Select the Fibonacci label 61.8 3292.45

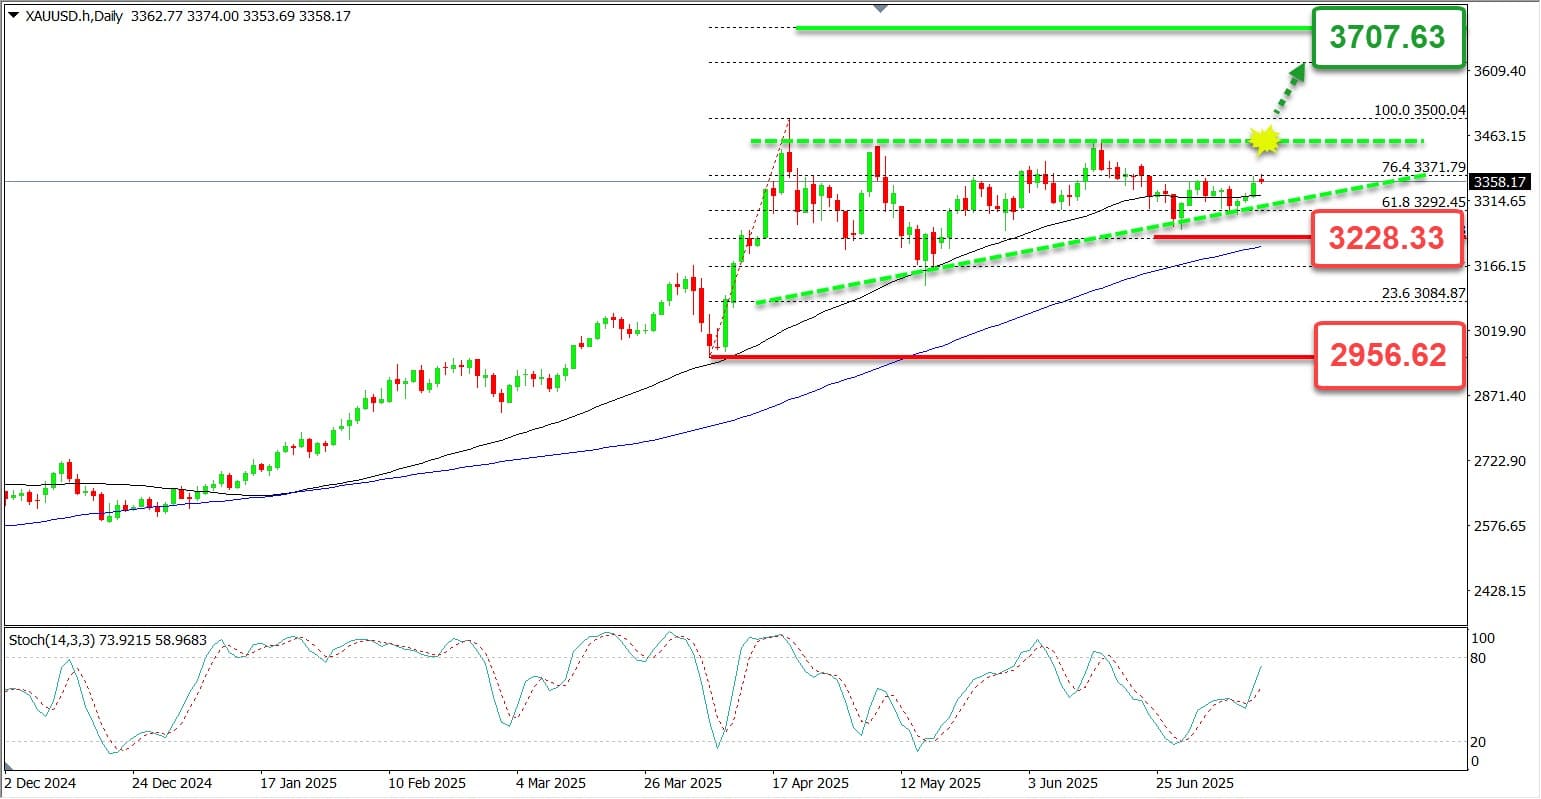point(1423,201)
